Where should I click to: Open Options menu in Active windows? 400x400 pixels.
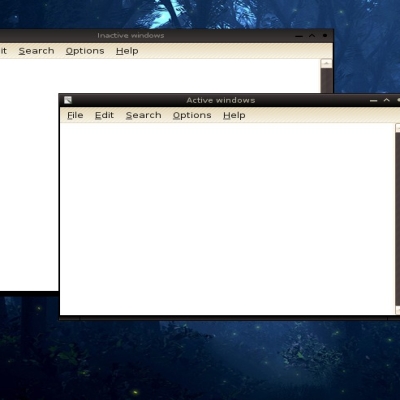click(x=192, y=115)
